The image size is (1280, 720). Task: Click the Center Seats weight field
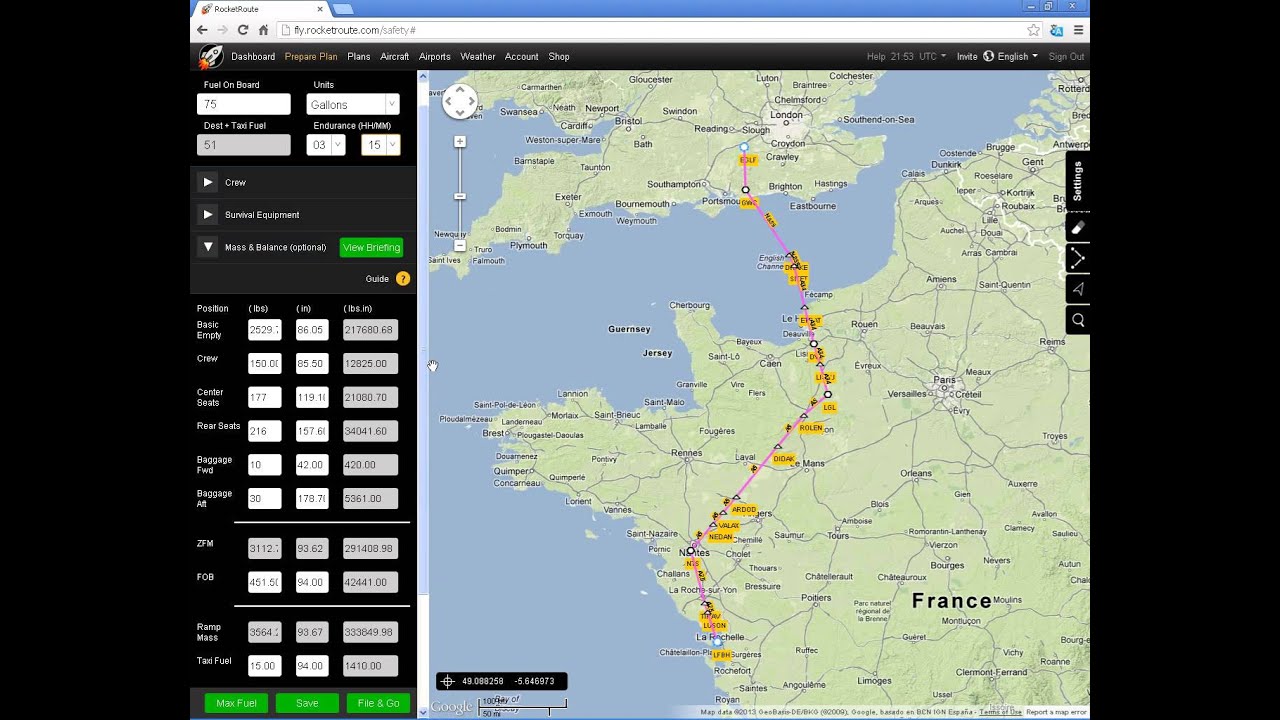coord(265,397)
